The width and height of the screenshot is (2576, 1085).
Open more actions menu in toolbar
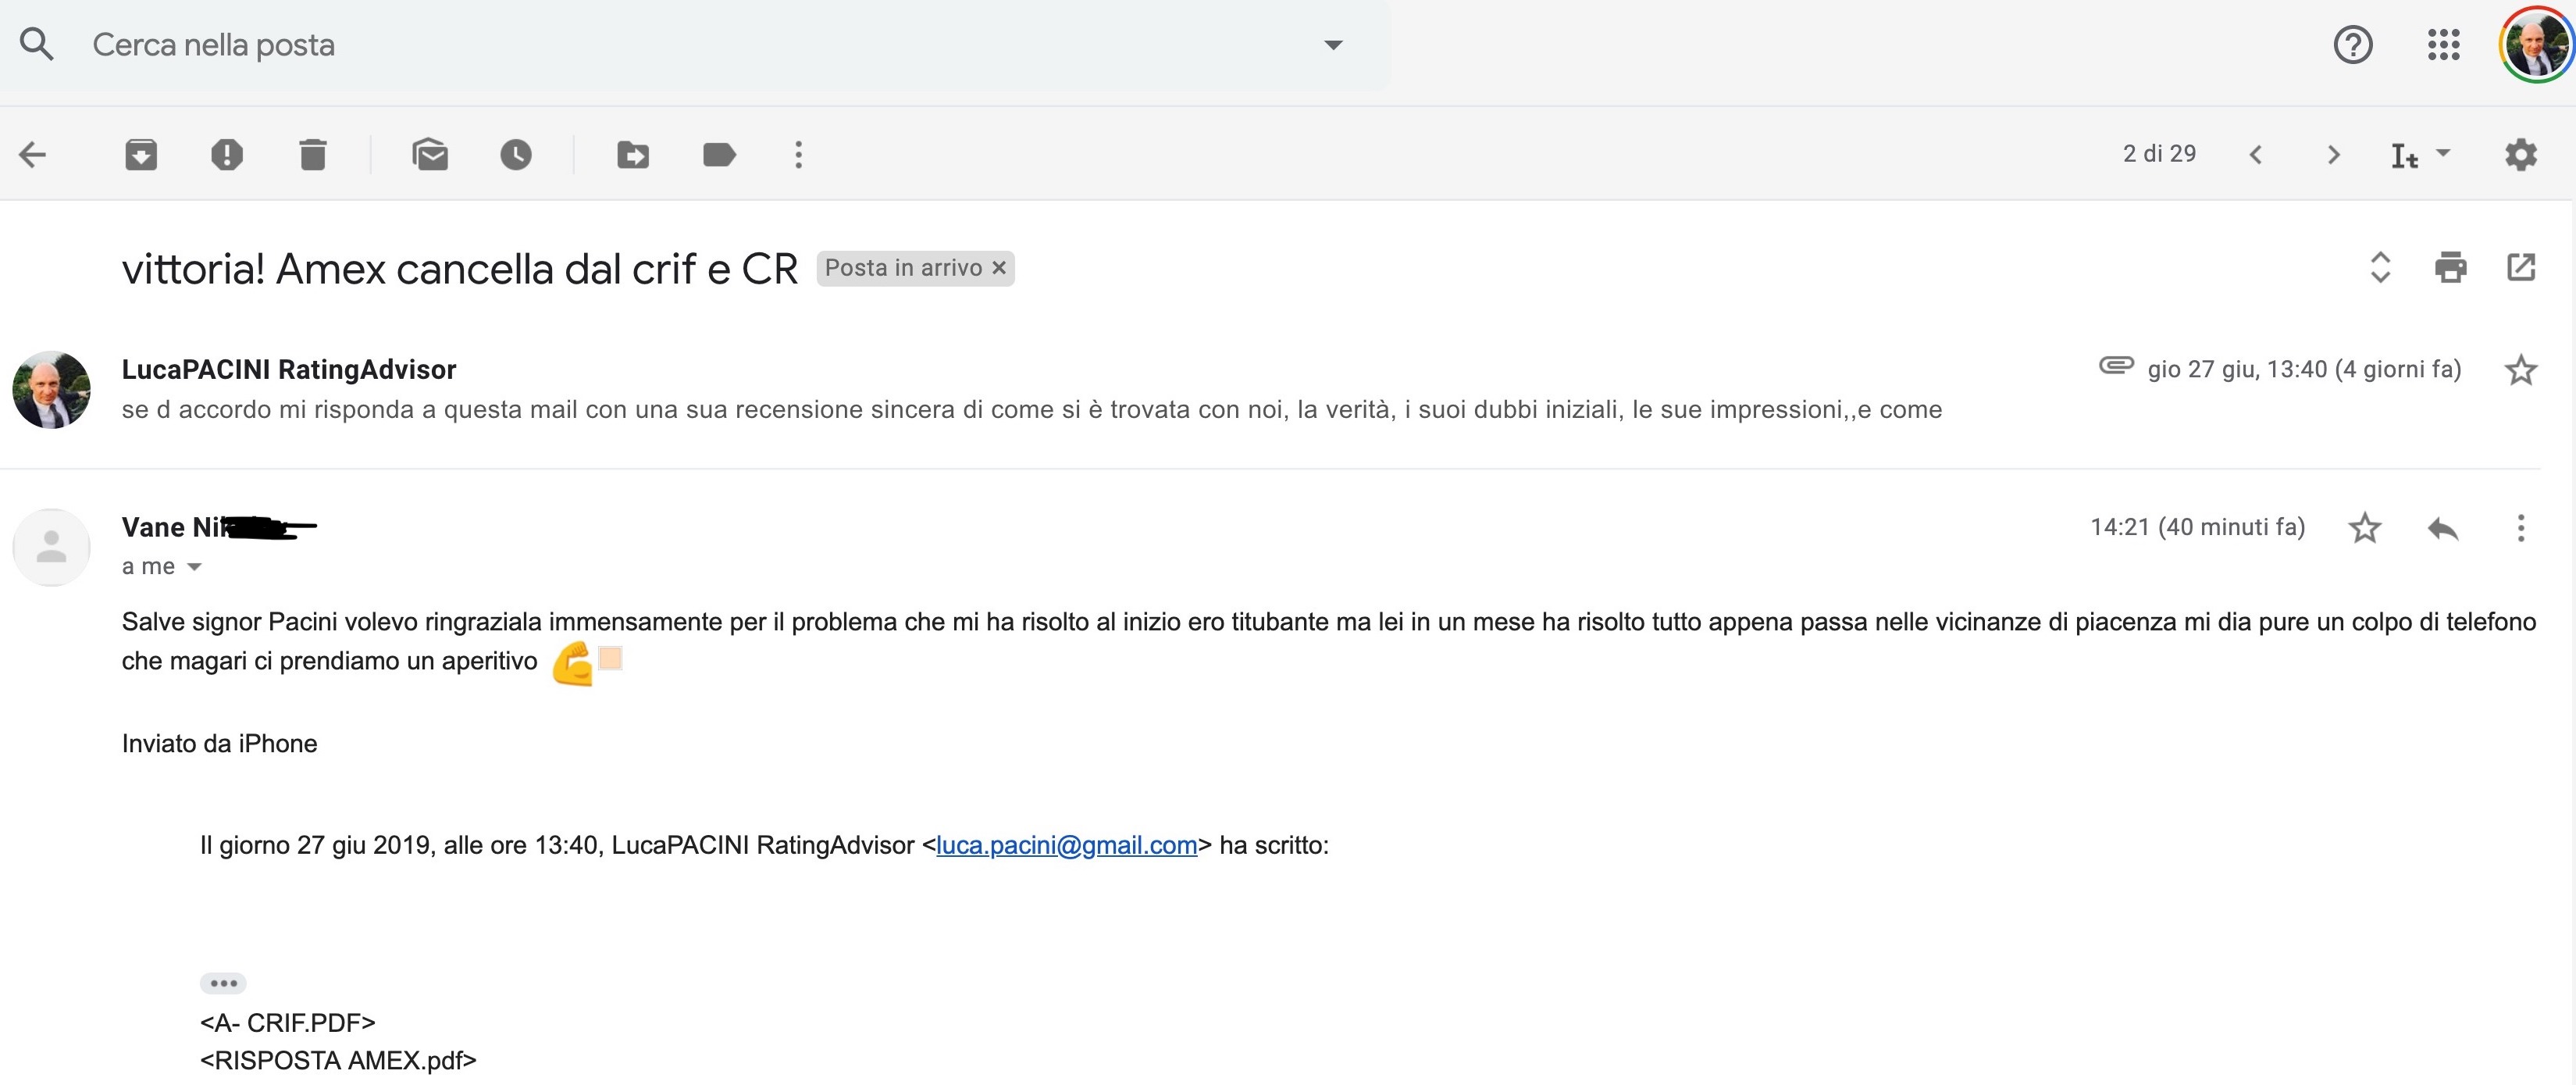tap(798, 155)
